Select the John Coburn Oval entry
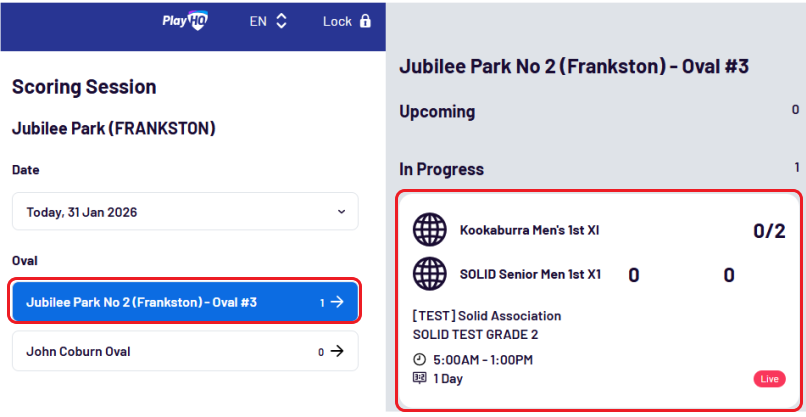The image size is (806, 417). (x=160, y=351)
